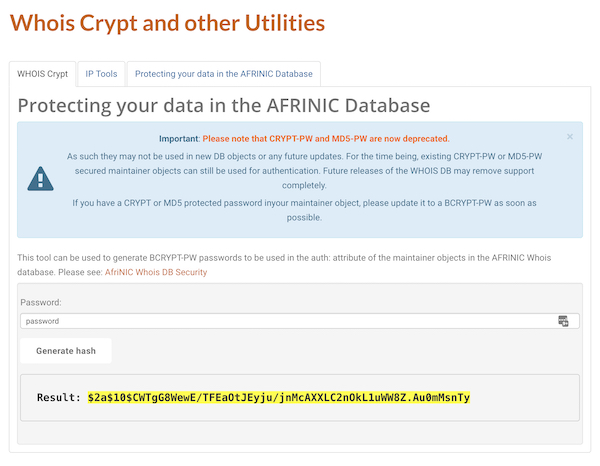This screenshot has width=600, height=466.
Task: Click the highlighted bcrypt hash result
Action: pyautogui.click(x=279, y=398)
